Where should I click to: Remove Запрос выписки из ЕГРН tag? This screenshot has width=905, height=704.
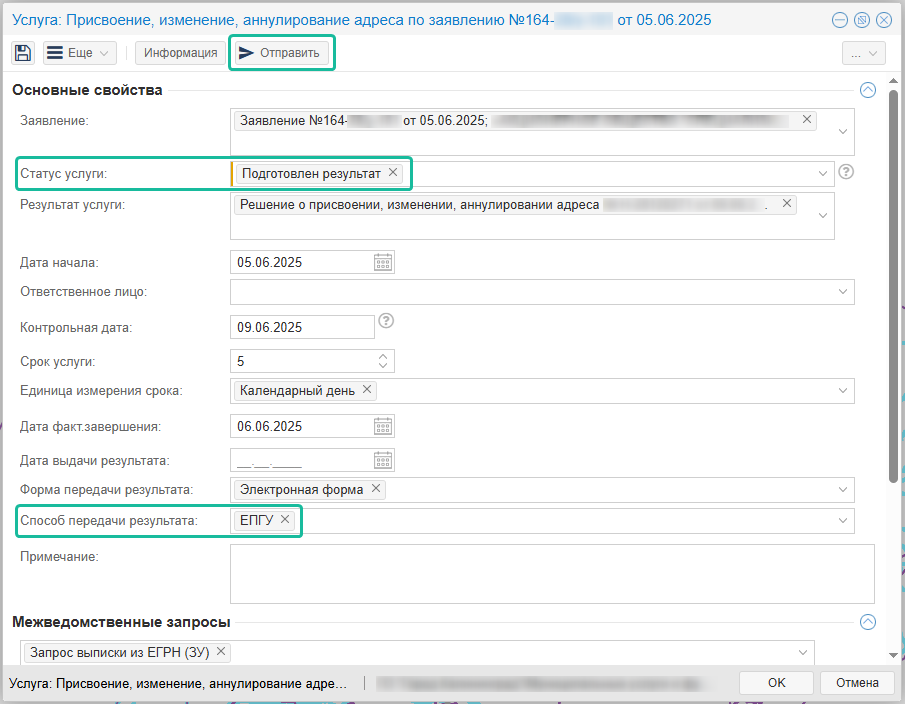click(221, 651)
